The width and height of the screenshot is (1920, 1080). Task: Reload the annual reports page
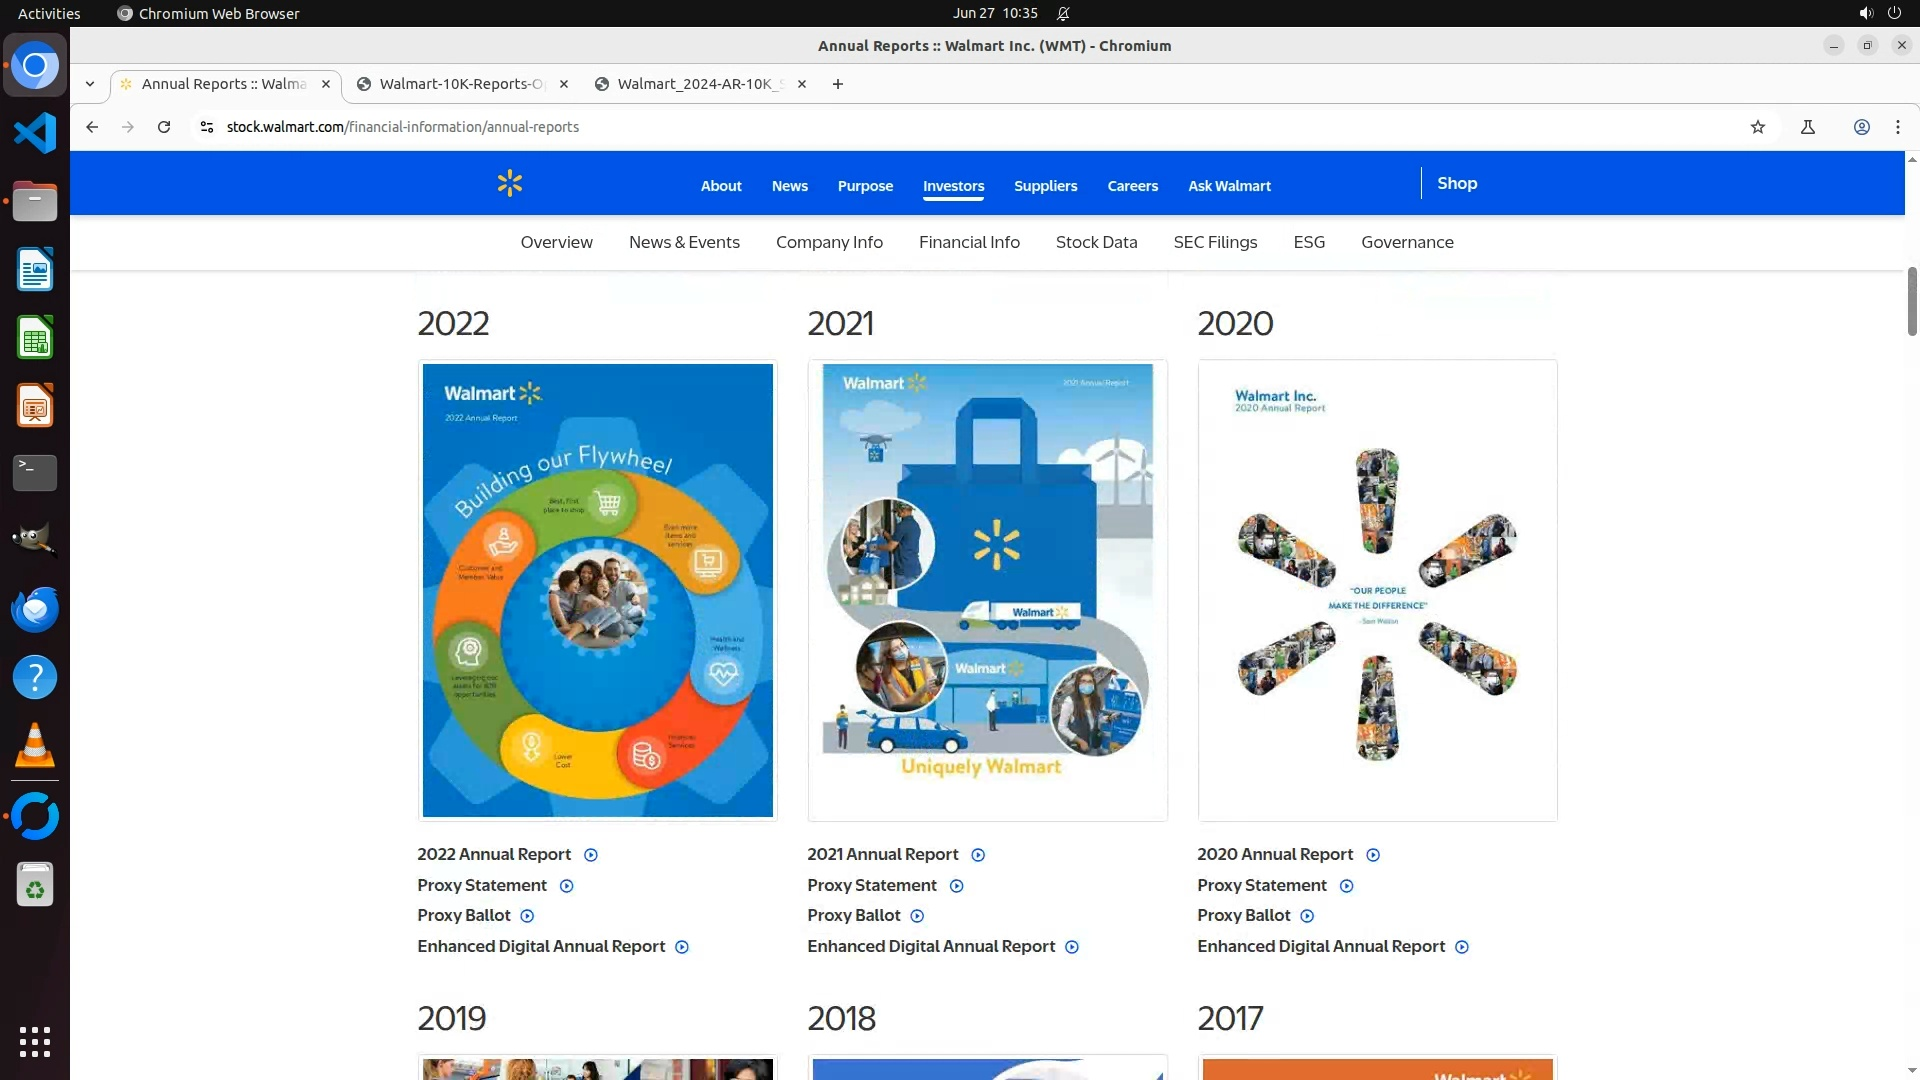point(164,127)
